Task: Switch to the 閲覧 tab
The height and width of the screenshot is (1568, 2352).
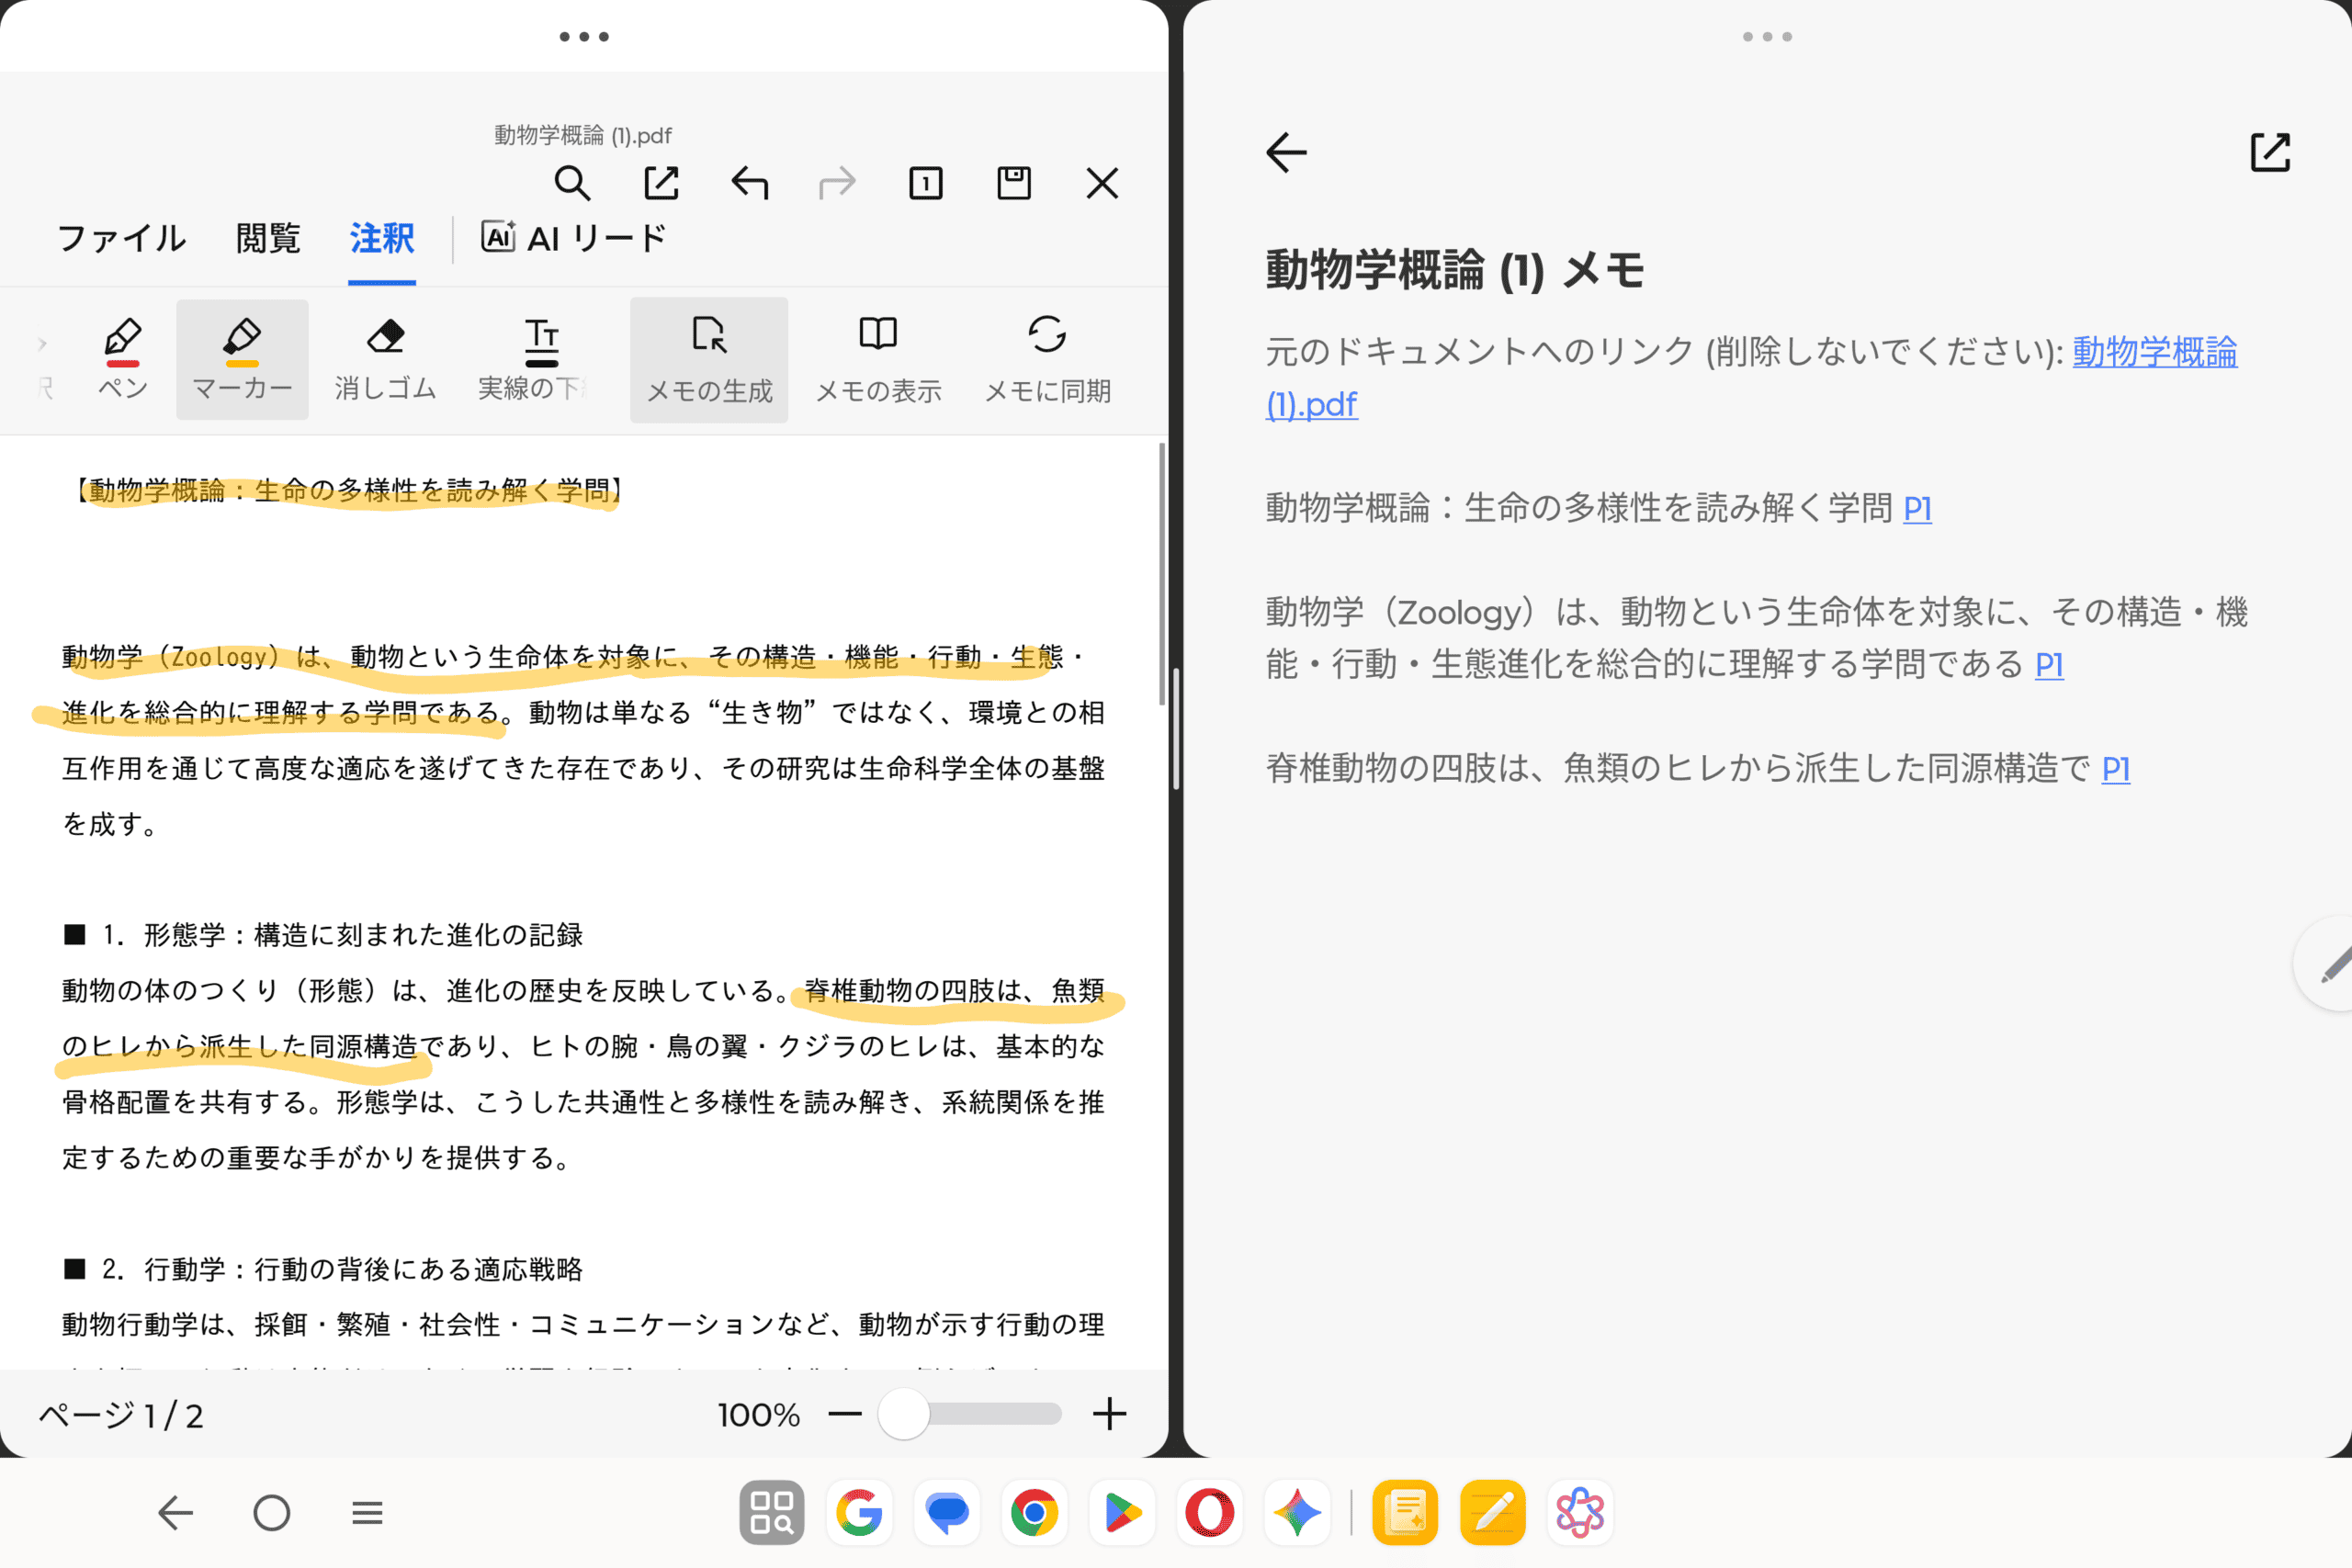Action: pyautogui.click(x=267, y=238)
